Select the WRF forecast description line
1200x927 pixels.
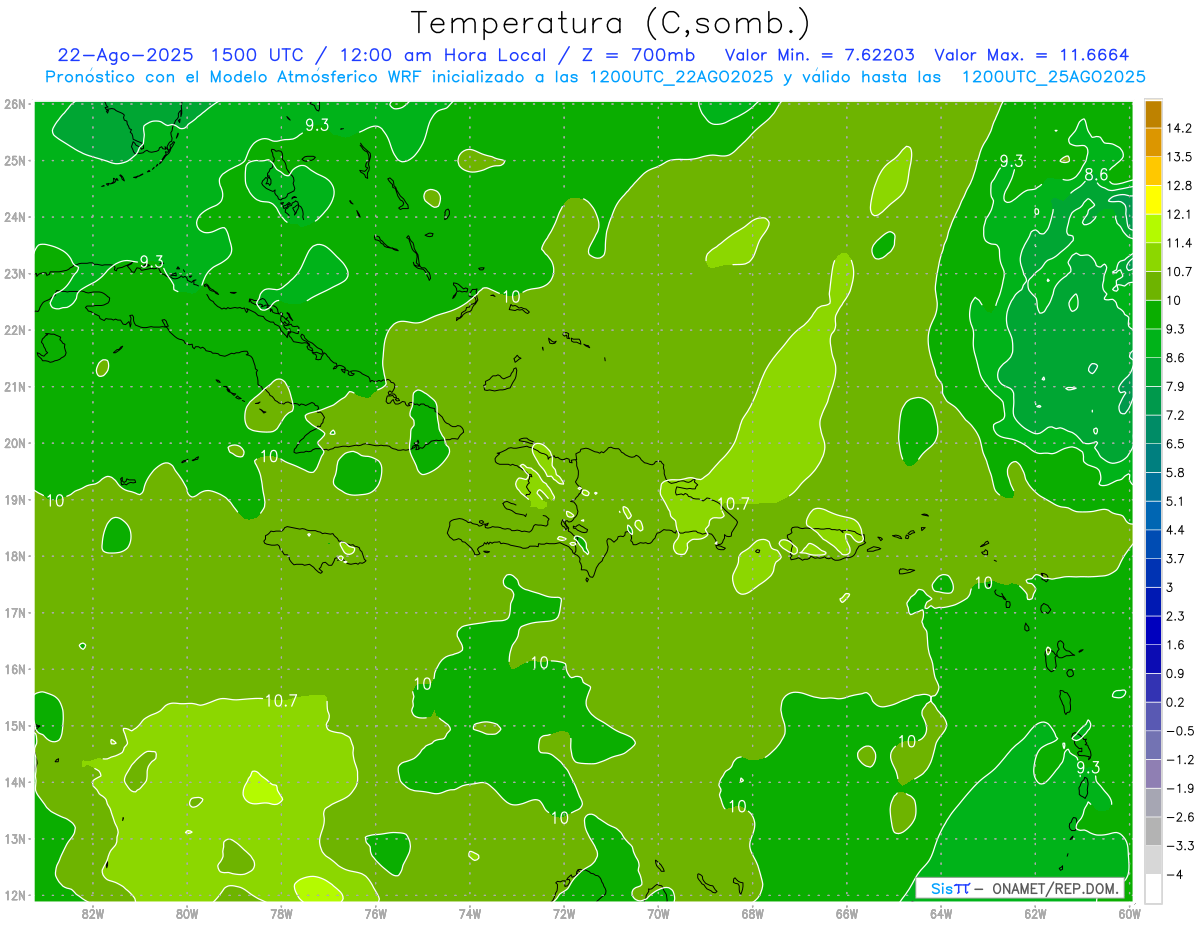(x=596, y=77)
